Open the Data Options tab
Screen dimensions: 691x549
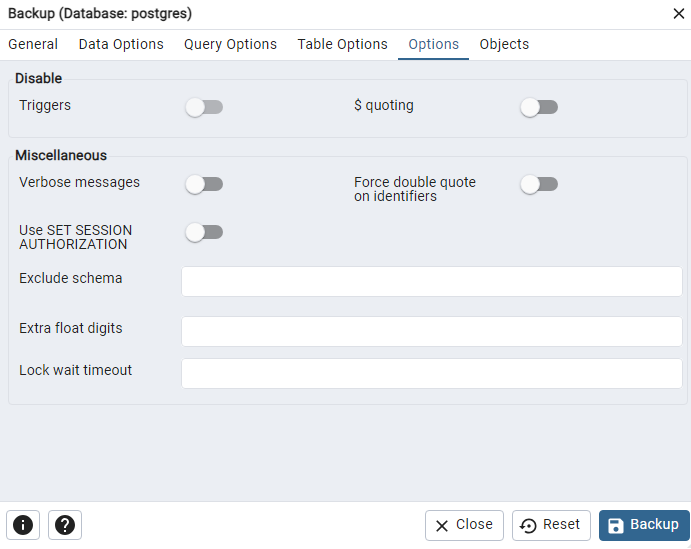click(x=121, y=45)
